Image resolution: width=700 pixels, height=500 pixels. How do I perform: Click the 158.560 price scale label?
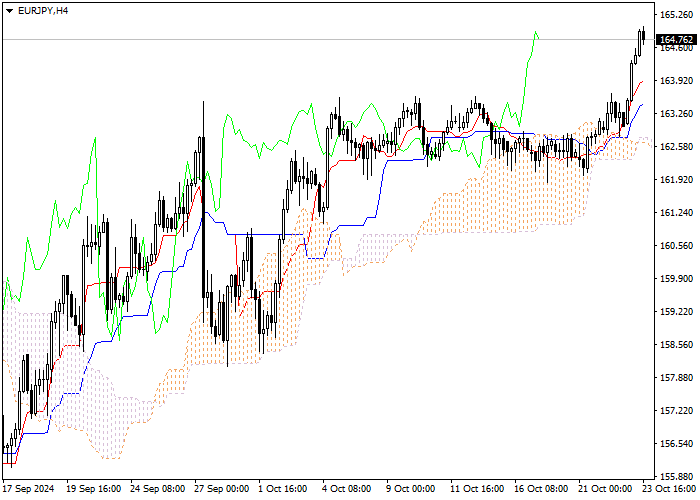[676, 345]
